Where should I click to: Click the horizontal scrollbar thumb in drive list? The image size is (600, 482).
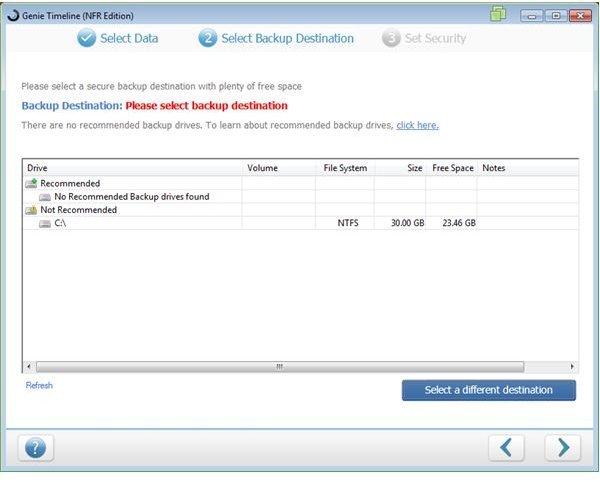pos(280,367)
